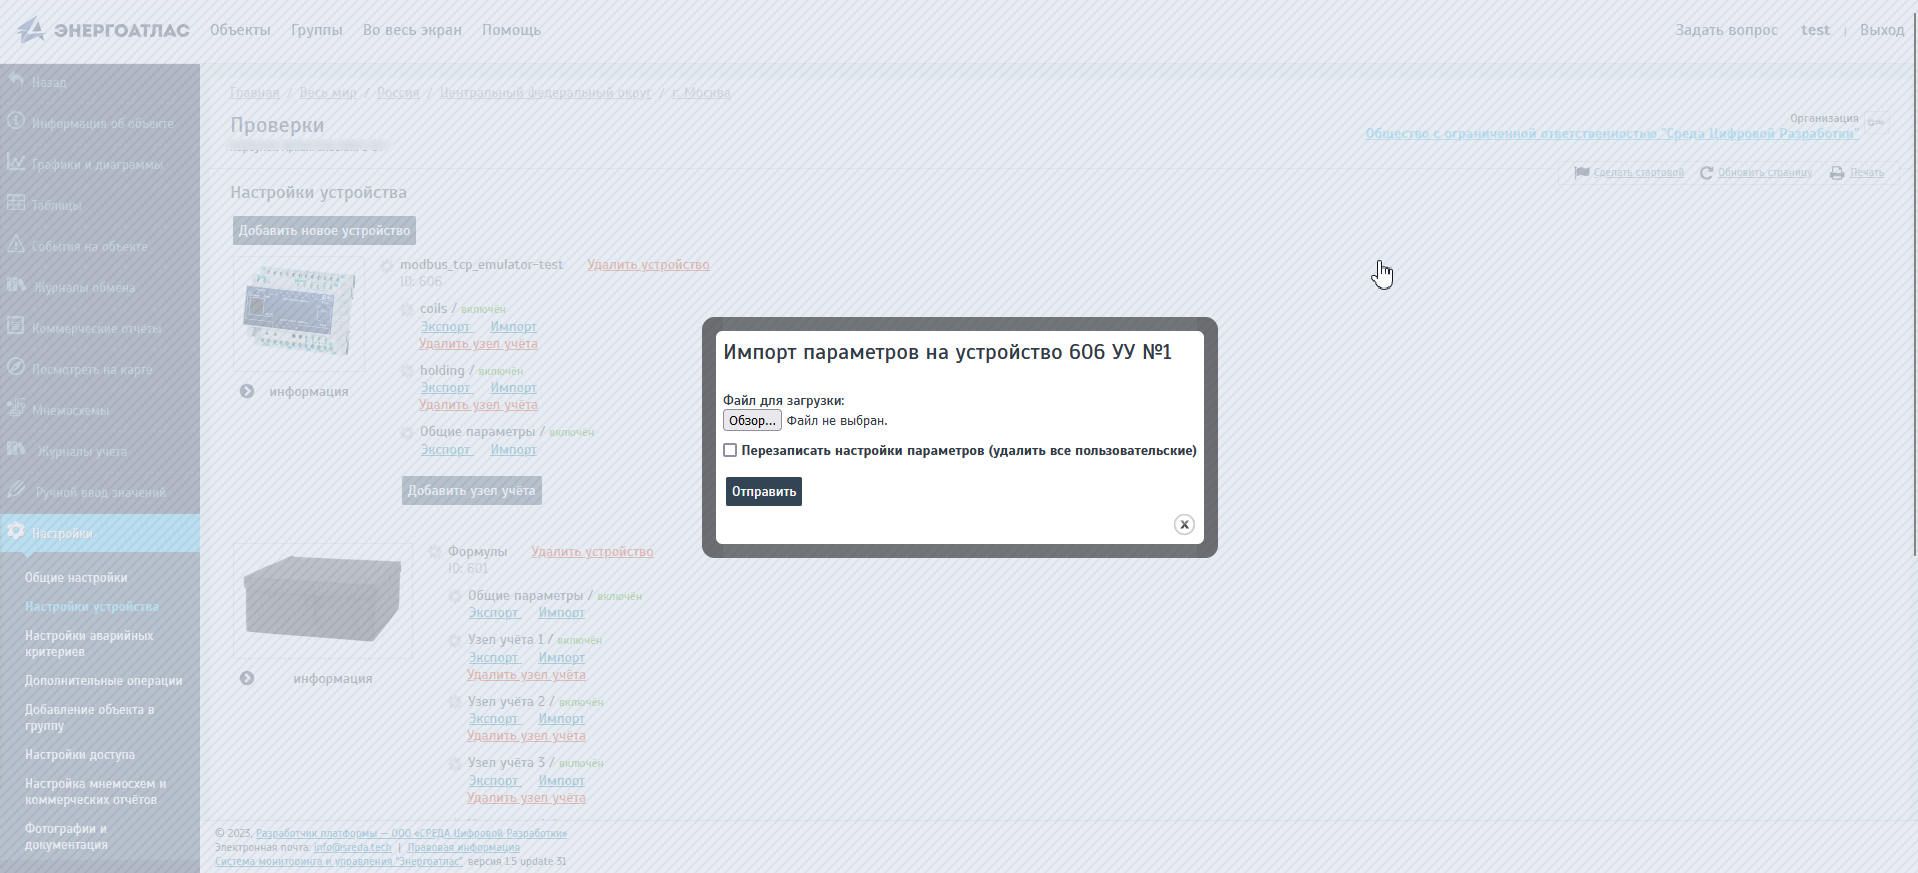Screen dimensions: 1918x873
Task: Click the Назад back arrow icon
Action: tap(16, 79)
